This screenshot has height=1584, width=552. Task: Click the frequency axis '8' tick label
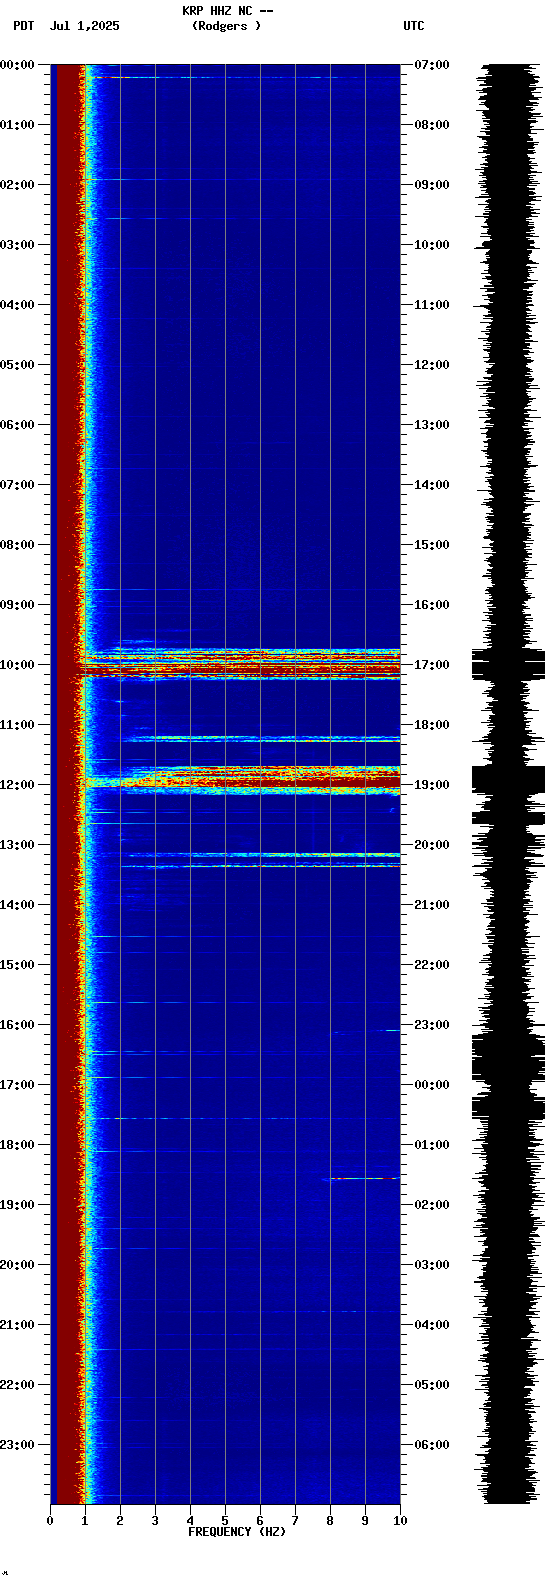pos(330,1521)
